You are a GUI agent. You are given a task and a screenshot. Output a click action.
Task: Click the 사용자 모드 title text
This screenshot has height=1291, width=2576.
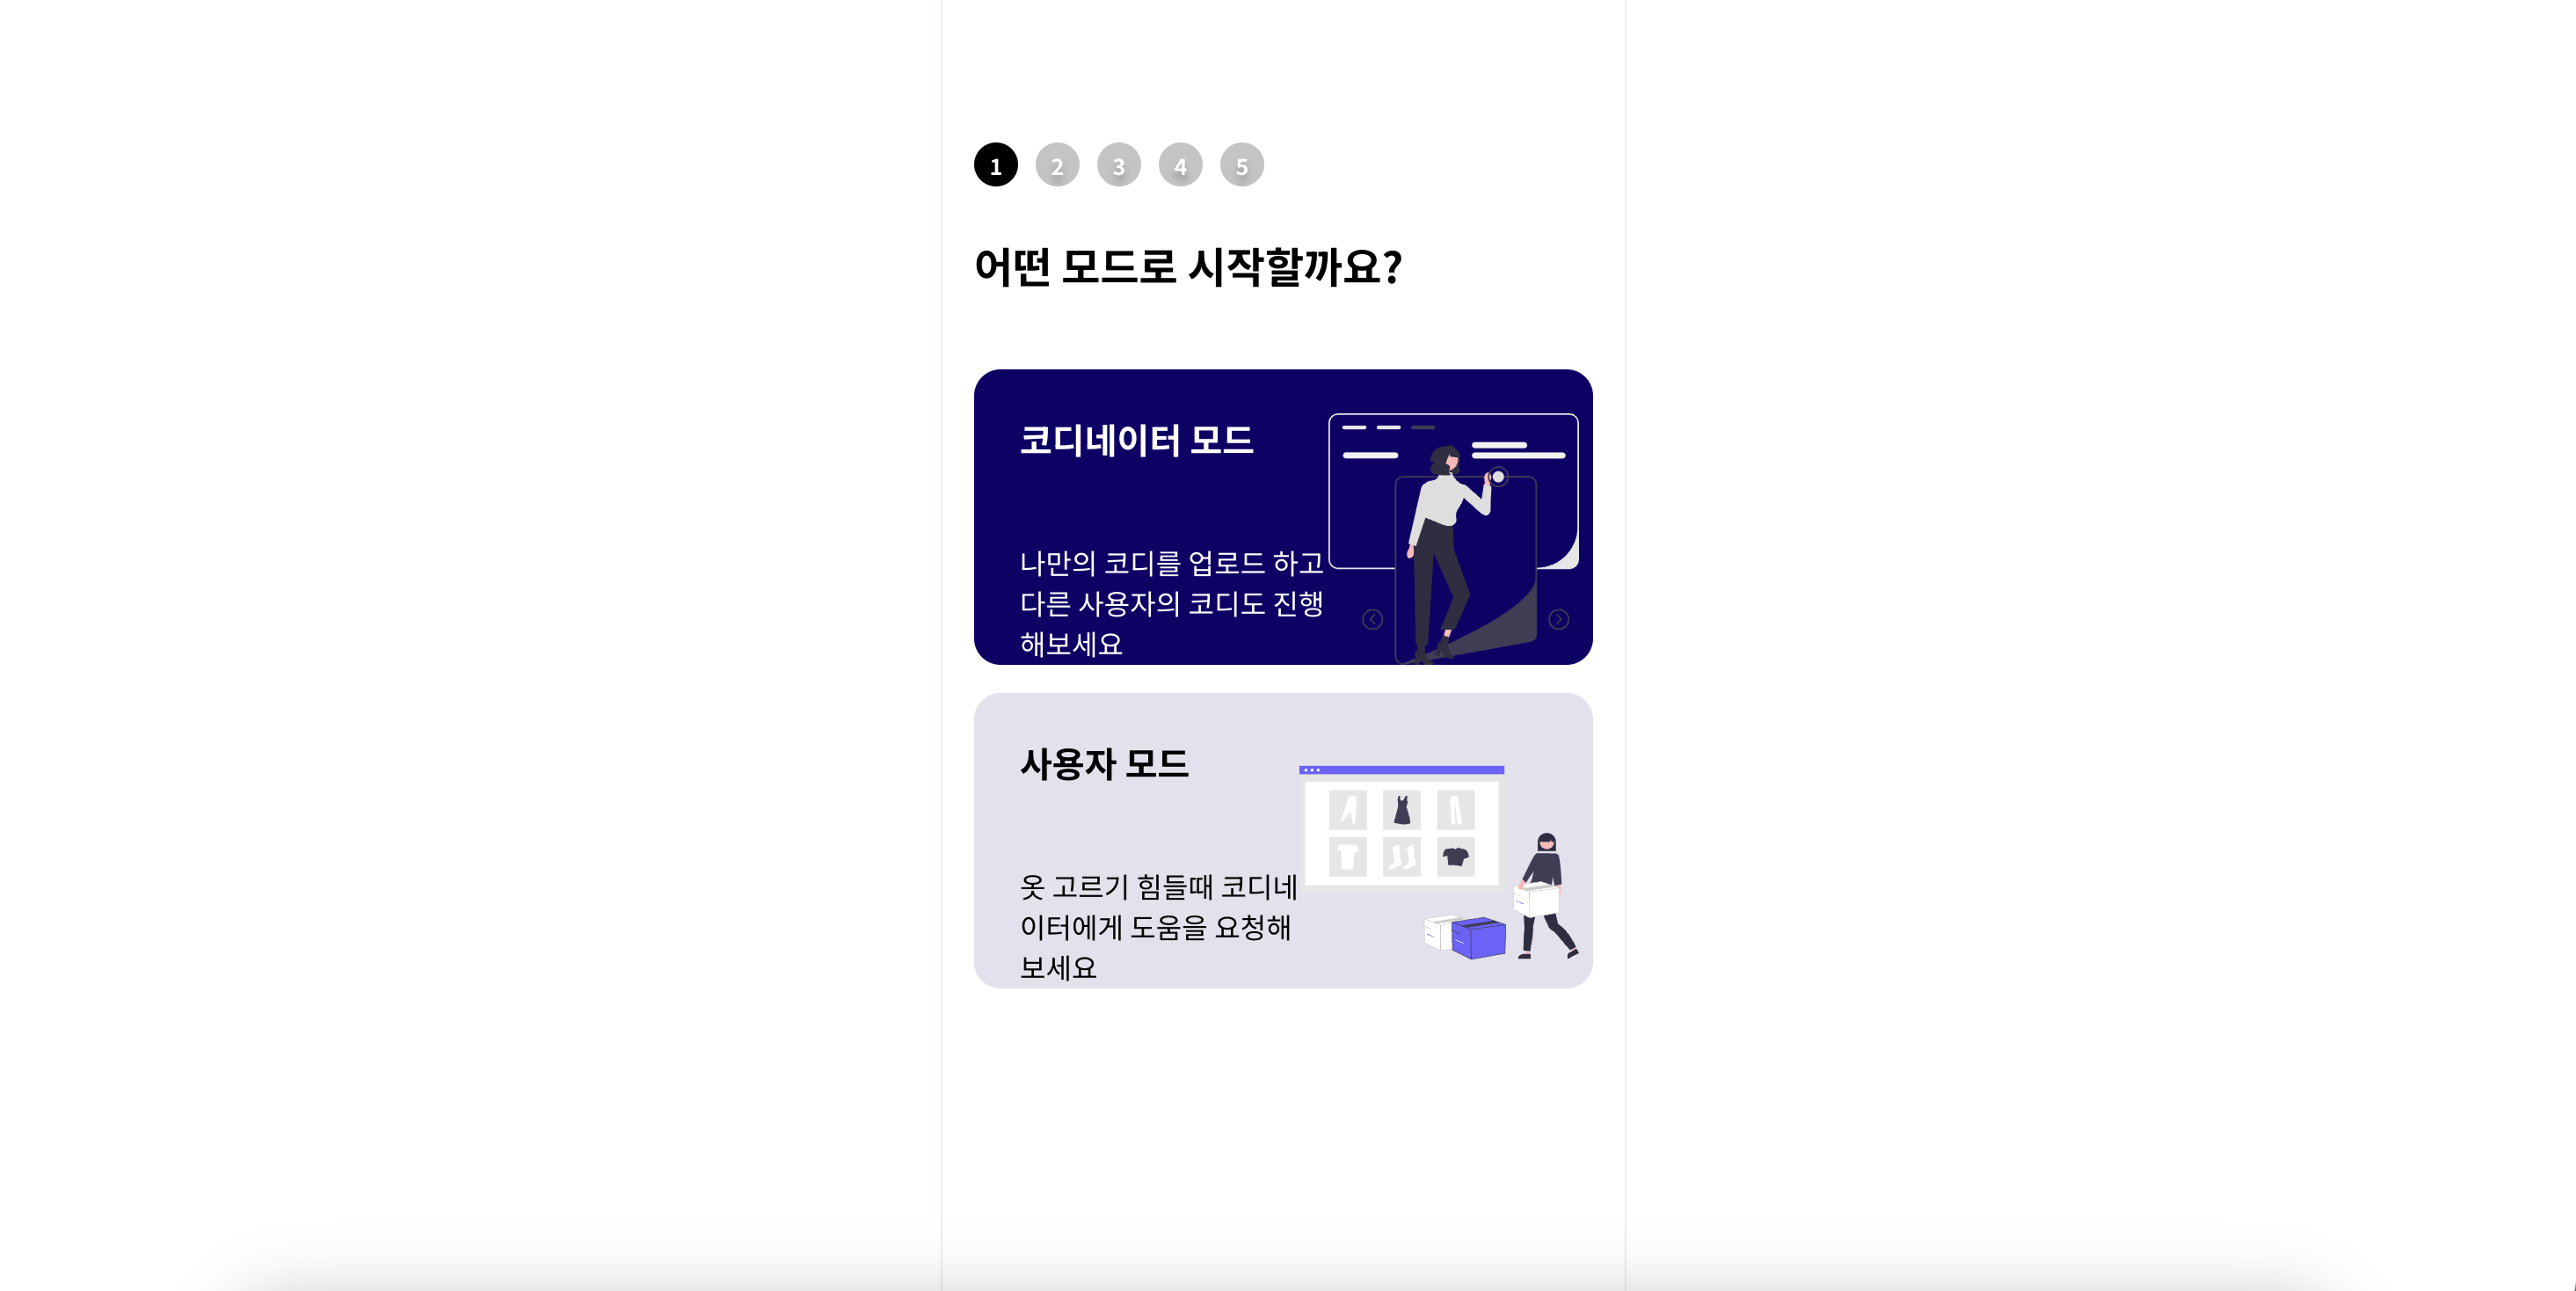[x=1104, y=764]
